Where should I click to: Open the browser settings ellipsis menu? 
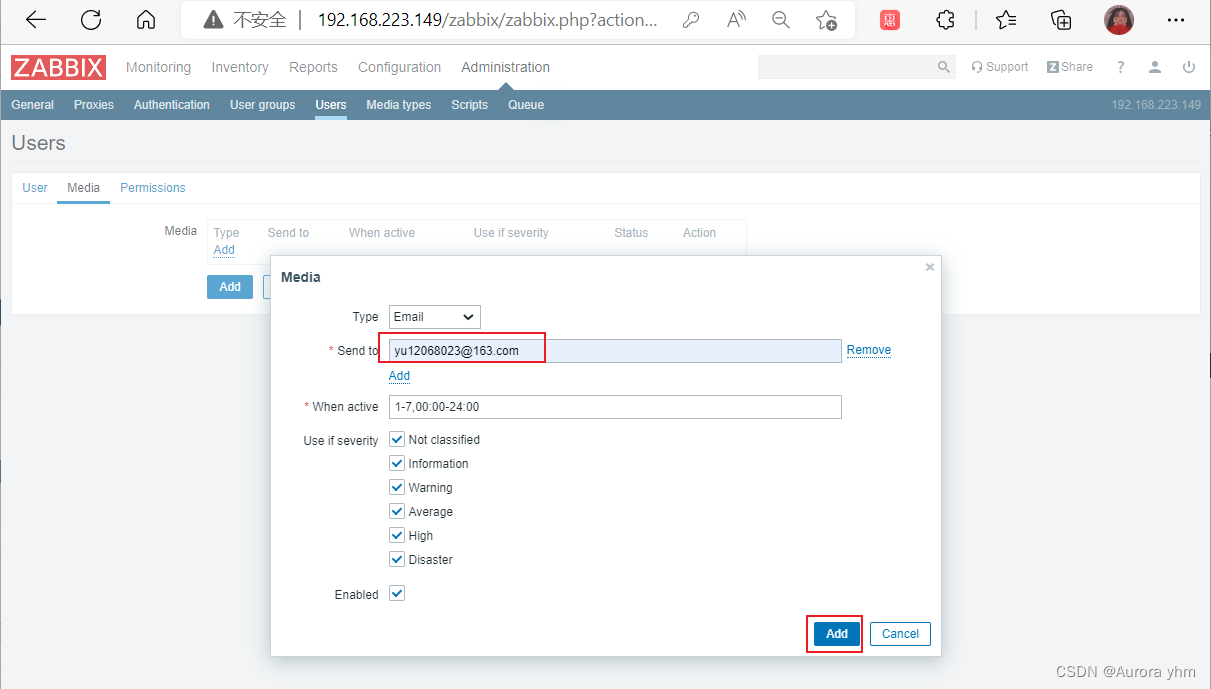[1176, 20]
